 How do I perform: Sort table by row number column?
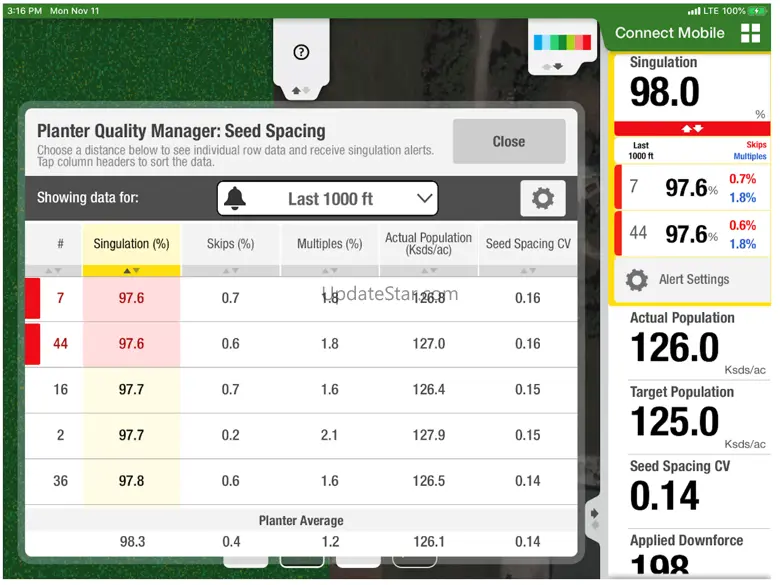pos(60,244)
